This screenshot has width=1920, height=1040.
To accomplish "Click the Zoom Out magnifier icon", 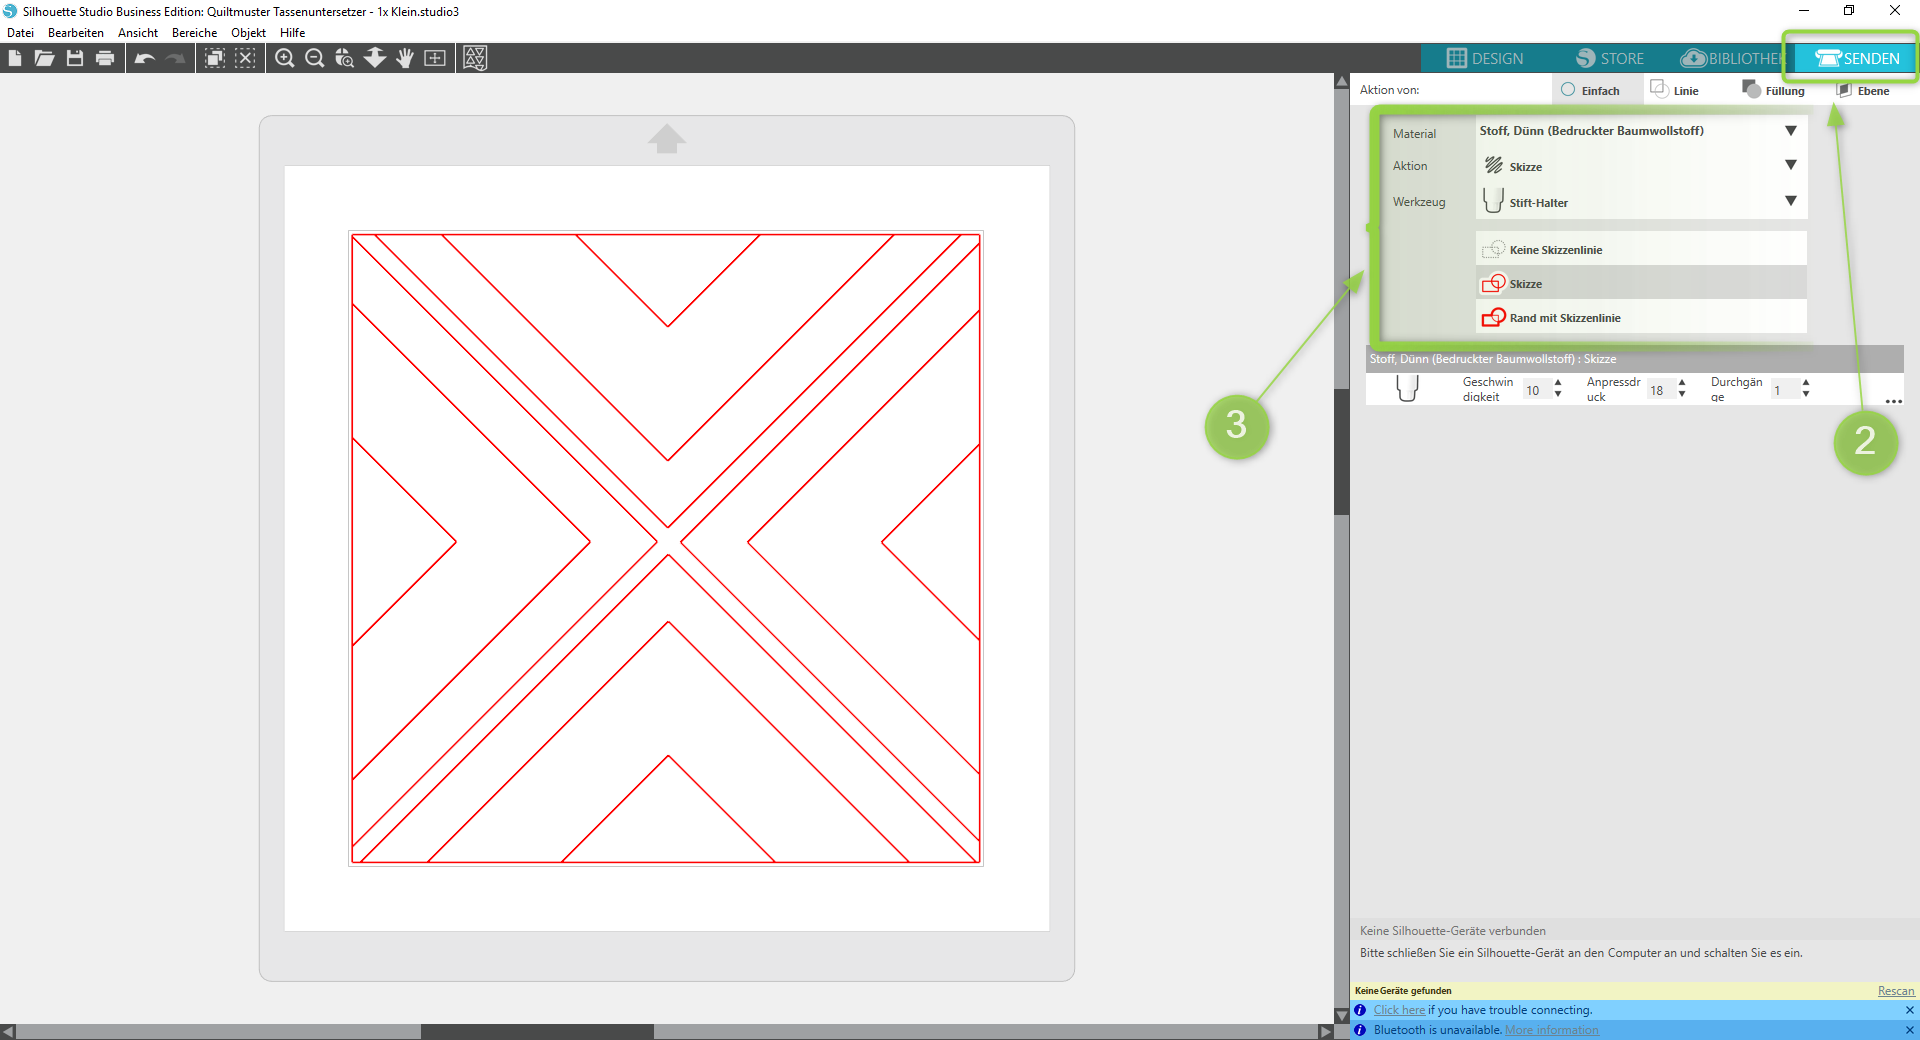I will tap(314, 58).
